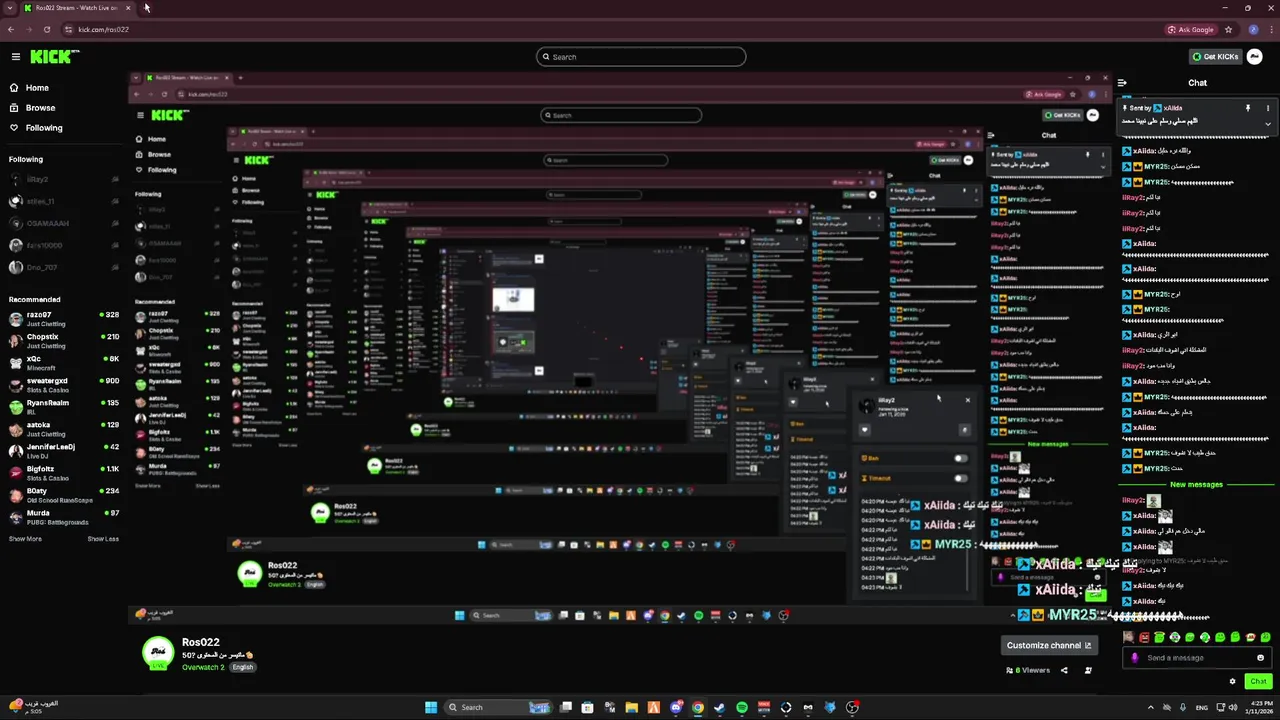The width and height of the screenshot is (1280, 720).
Task: Open the clock showing 4:23 PM
Action: 1258,707
